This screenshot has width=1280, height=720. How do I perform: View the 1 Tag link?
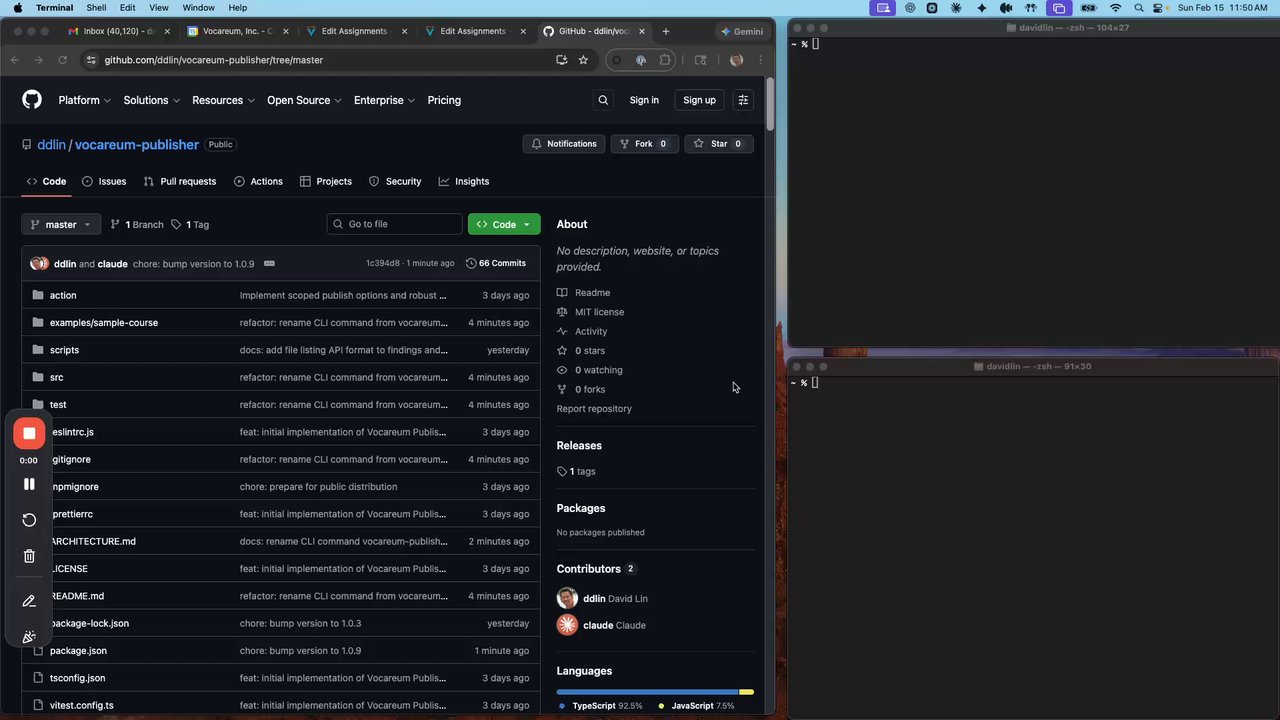pyautogui.click(x=191, y=225)
